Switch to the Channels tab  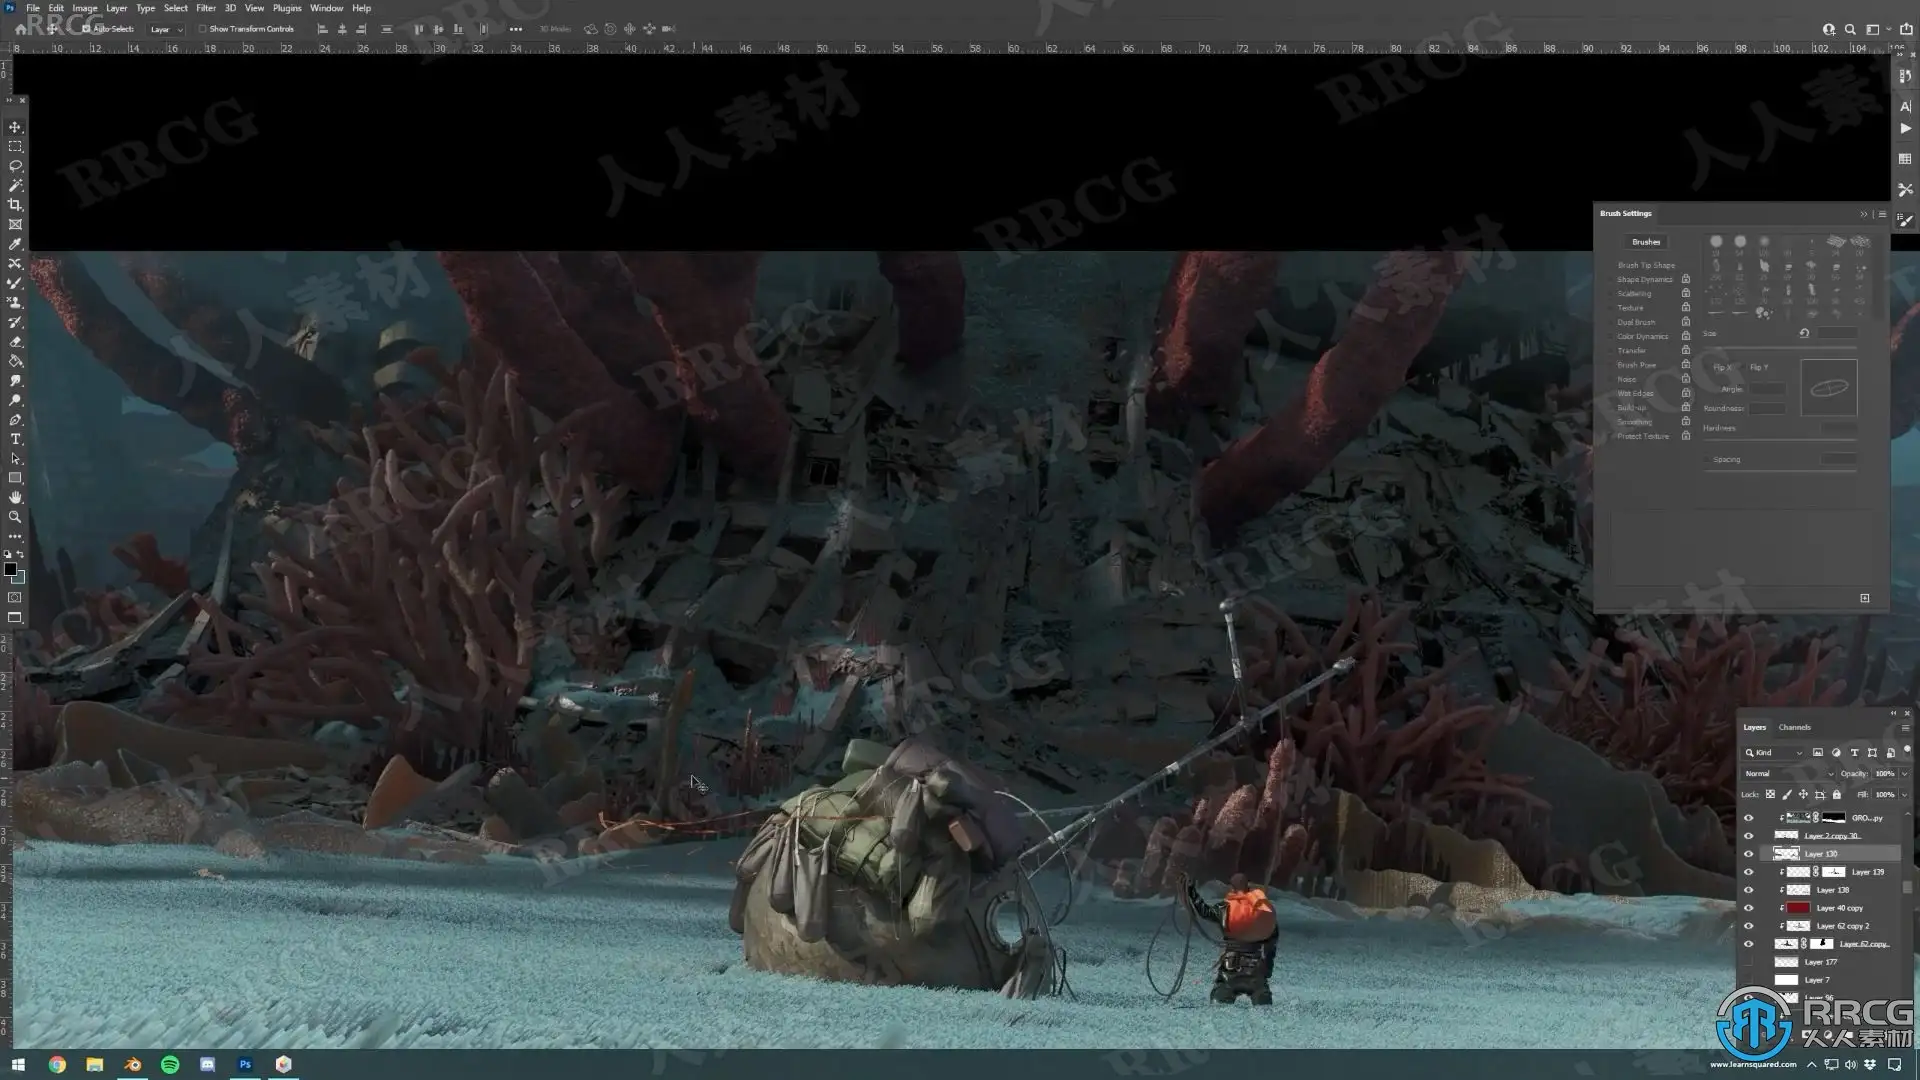pyautogui.click(x=1795, y=727)
